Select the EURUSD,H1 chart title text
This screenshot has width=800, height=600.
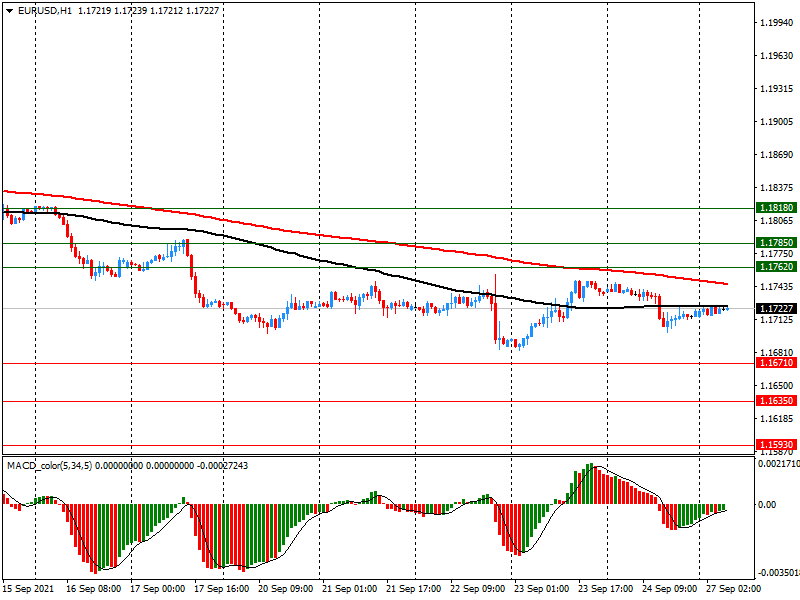45,11
